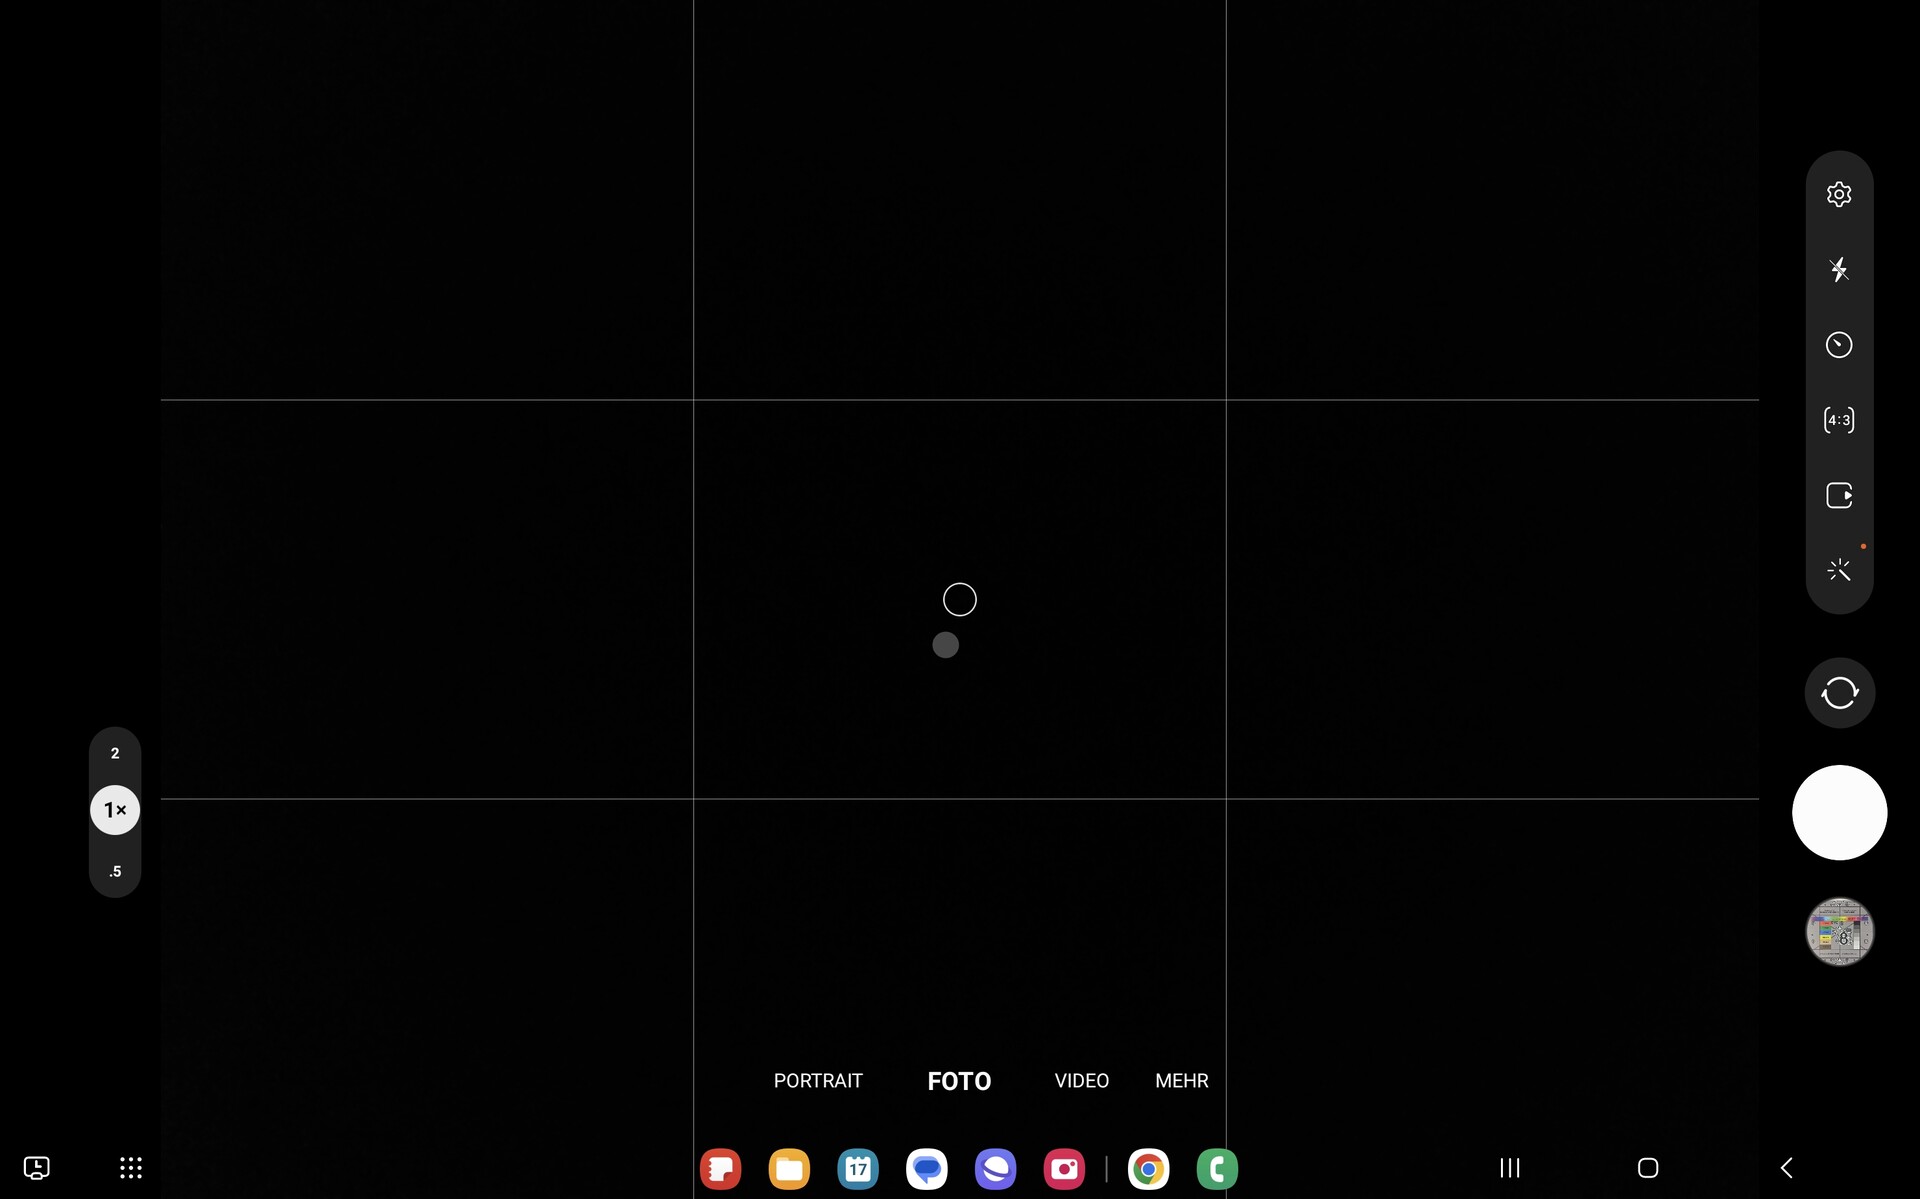Change the 4:3 aspect ratio
Viewport: 1920px width, 1199px height.
point(1838,420)
